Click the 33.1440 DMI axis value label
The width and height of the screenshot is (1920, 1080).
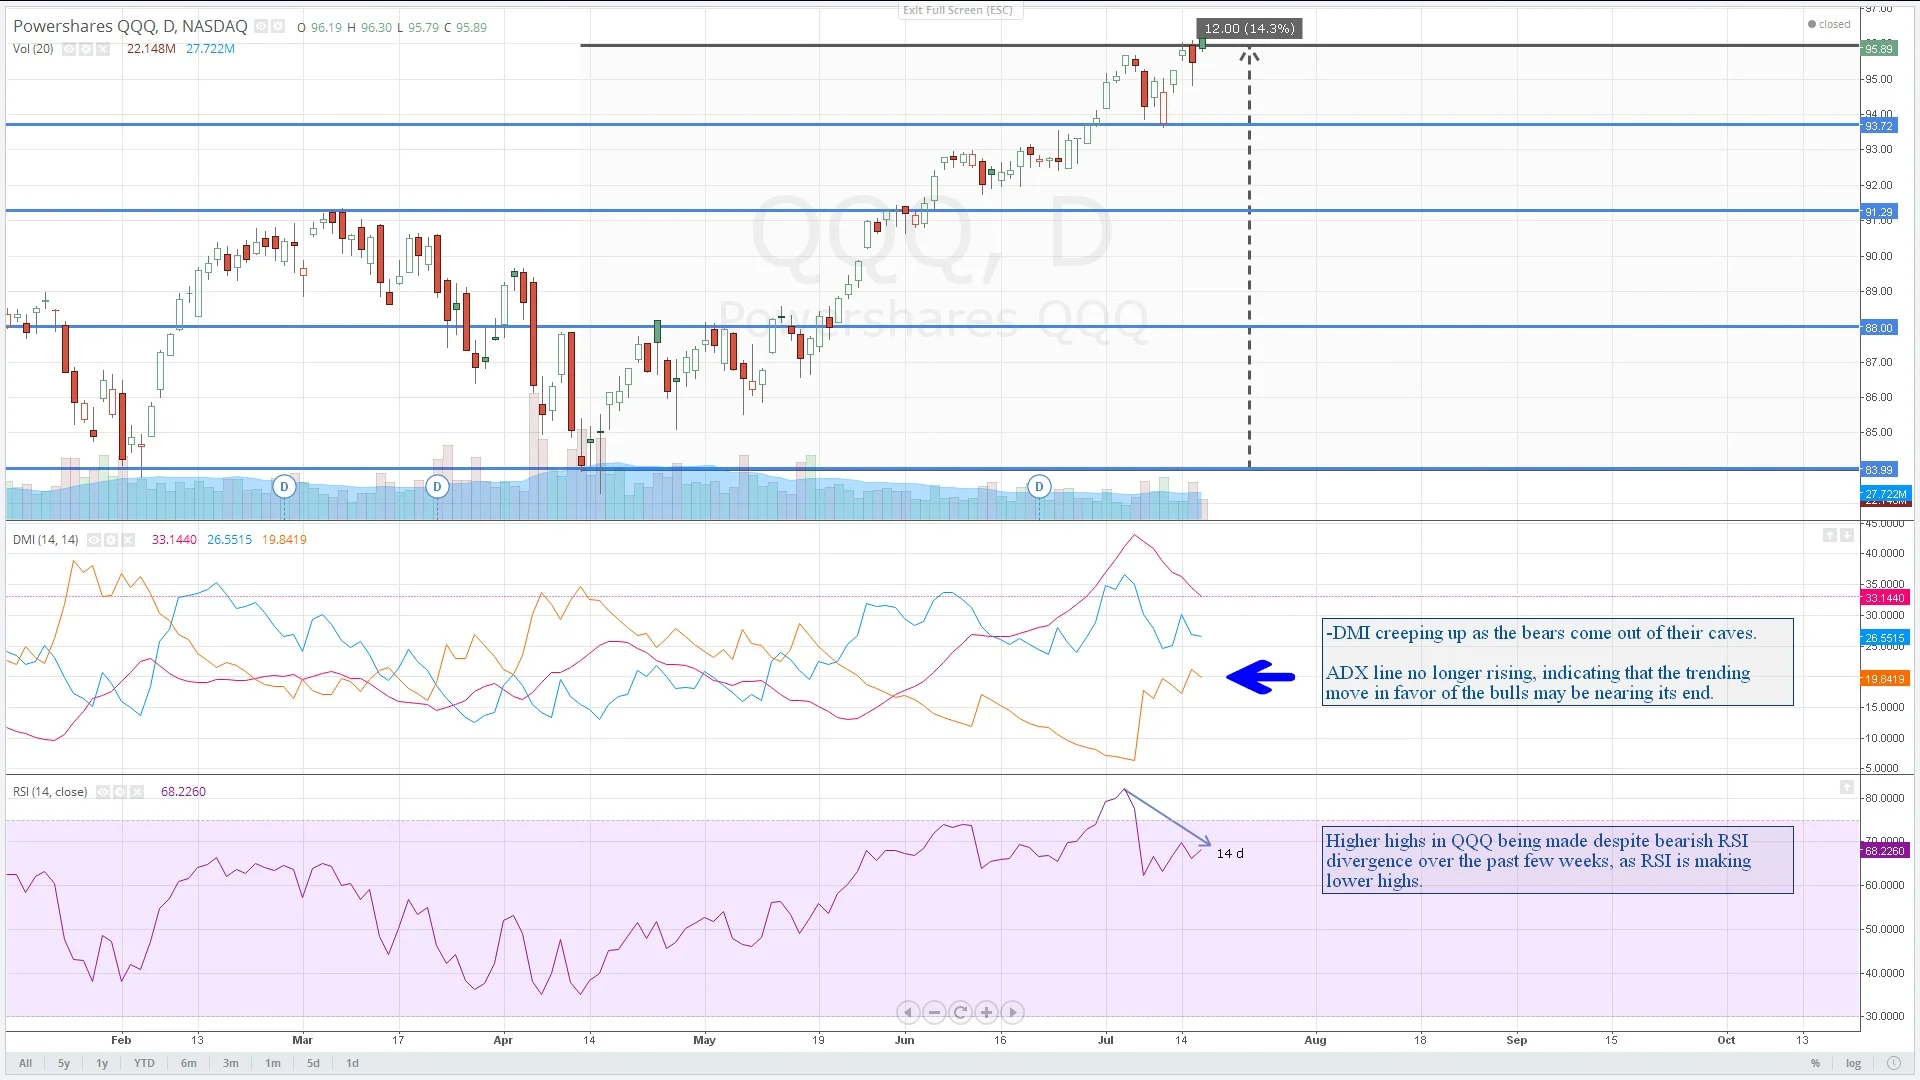tap(1885, 598)
